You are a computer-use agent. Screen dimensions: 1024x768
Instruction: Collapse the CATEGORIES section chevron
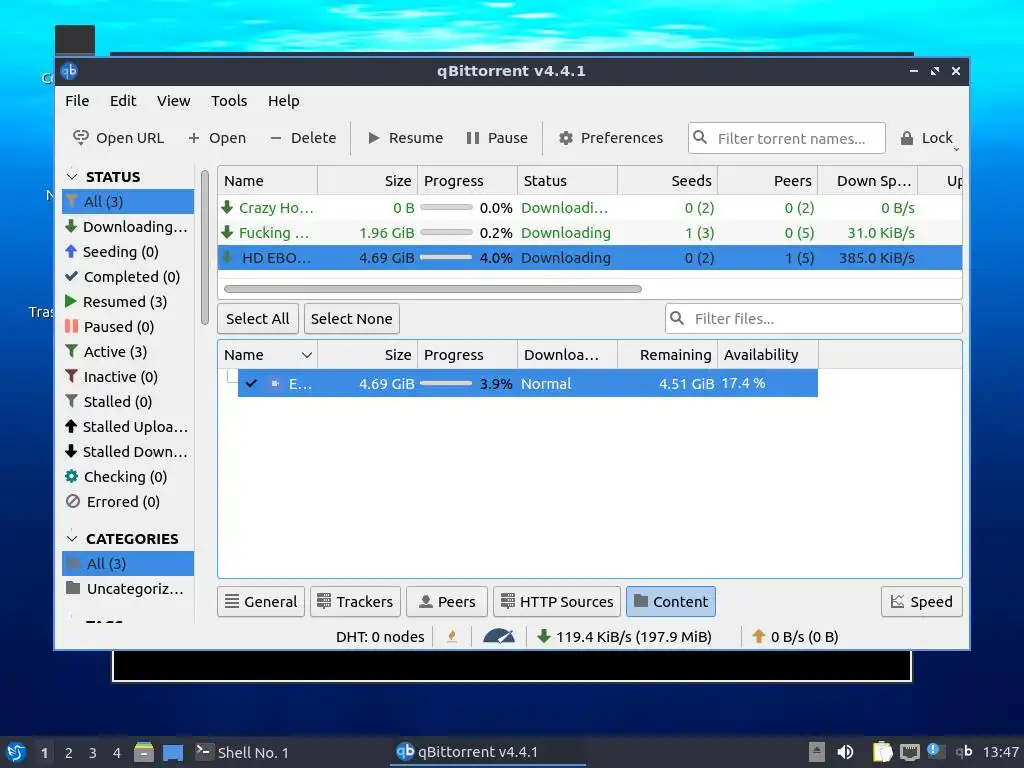coord(72,539)
